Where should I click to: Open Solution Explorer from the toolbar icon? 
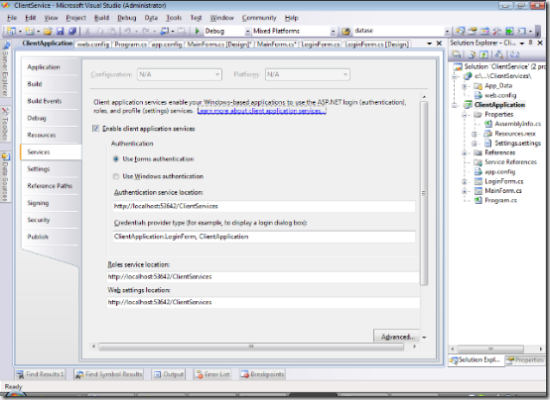[460, 31]
